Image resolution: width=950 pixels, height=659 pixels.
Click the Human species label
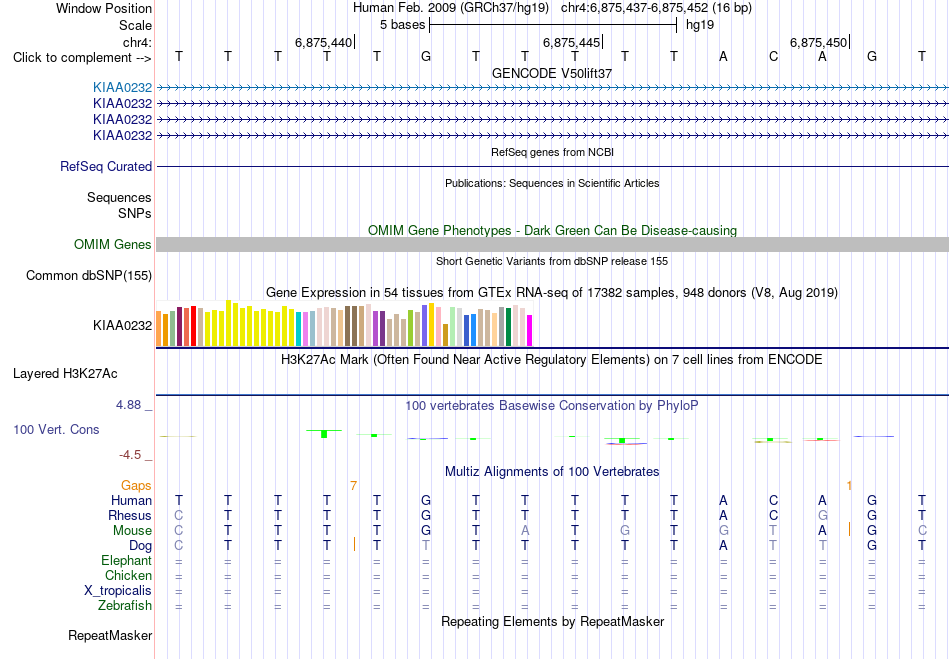click(x=131, y=501)
